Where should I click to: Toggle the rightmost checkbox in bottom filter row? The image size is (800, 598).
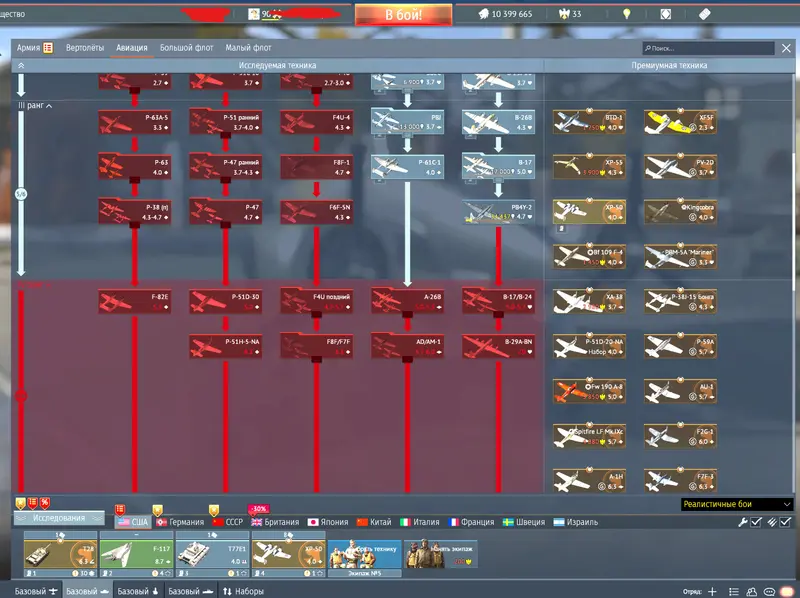785,522
